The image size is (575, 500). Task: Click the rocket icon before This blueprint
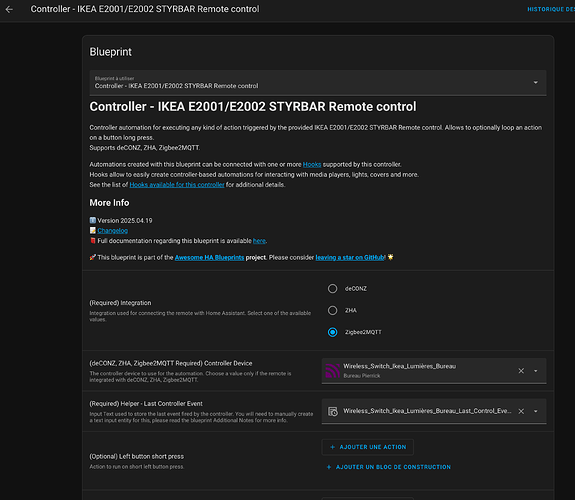93,257
